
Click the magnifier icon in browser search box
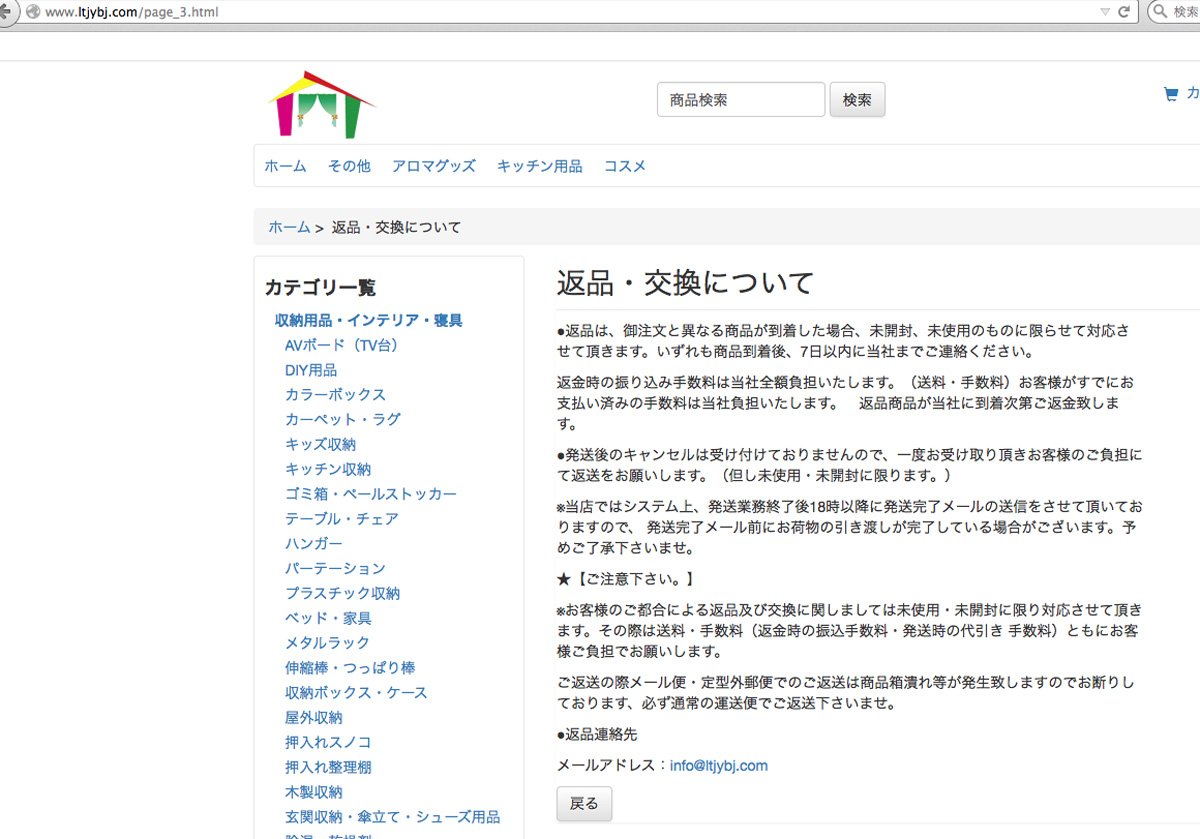point(1160,12)
